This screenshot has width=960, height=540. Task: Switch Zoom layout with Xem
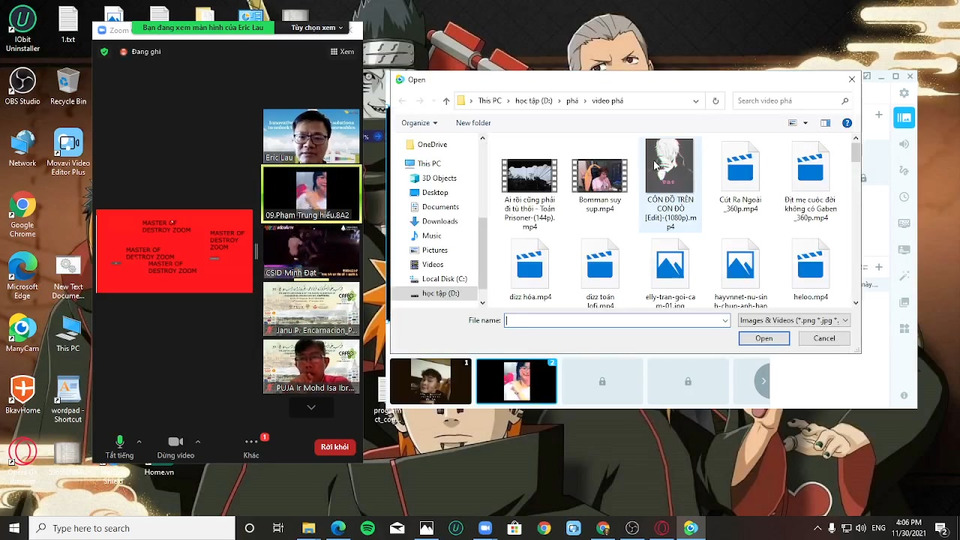(342, 52)
